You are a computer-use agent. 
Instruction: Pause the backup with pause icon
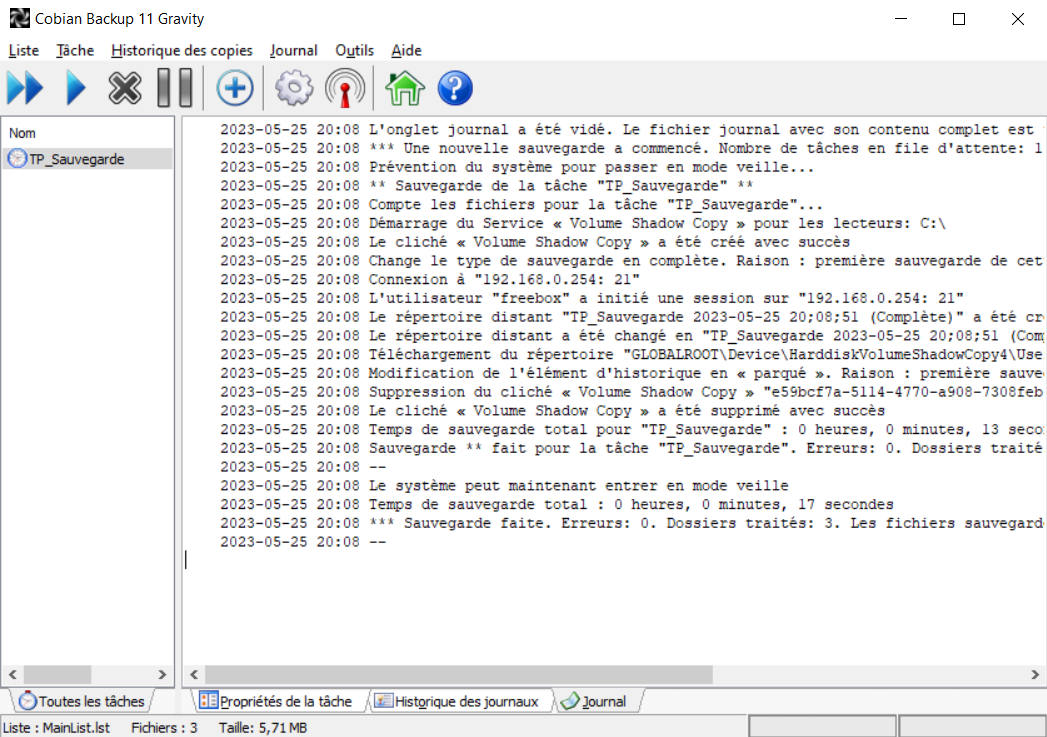tap(175, 88)
